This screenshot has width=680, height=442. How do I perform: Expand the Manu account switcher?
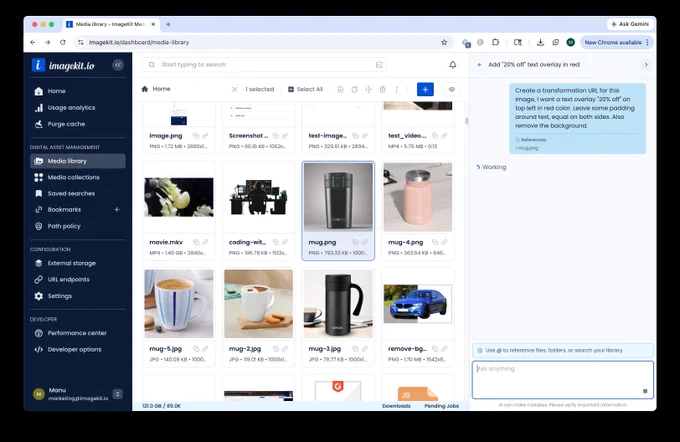click(118, 394)
